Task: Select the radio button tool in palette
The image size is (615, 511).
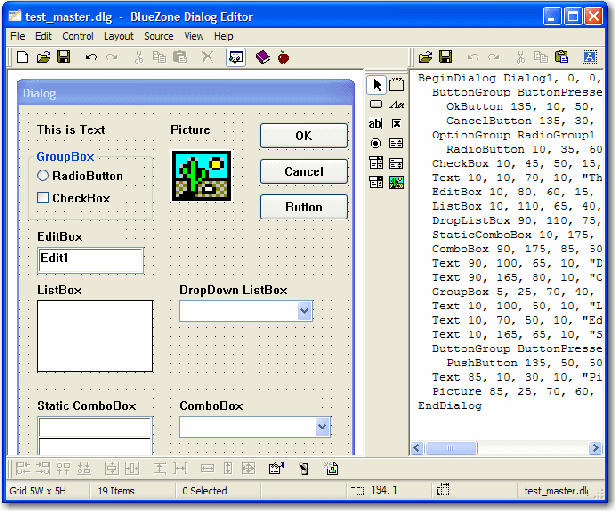Action: coord(376,143)
